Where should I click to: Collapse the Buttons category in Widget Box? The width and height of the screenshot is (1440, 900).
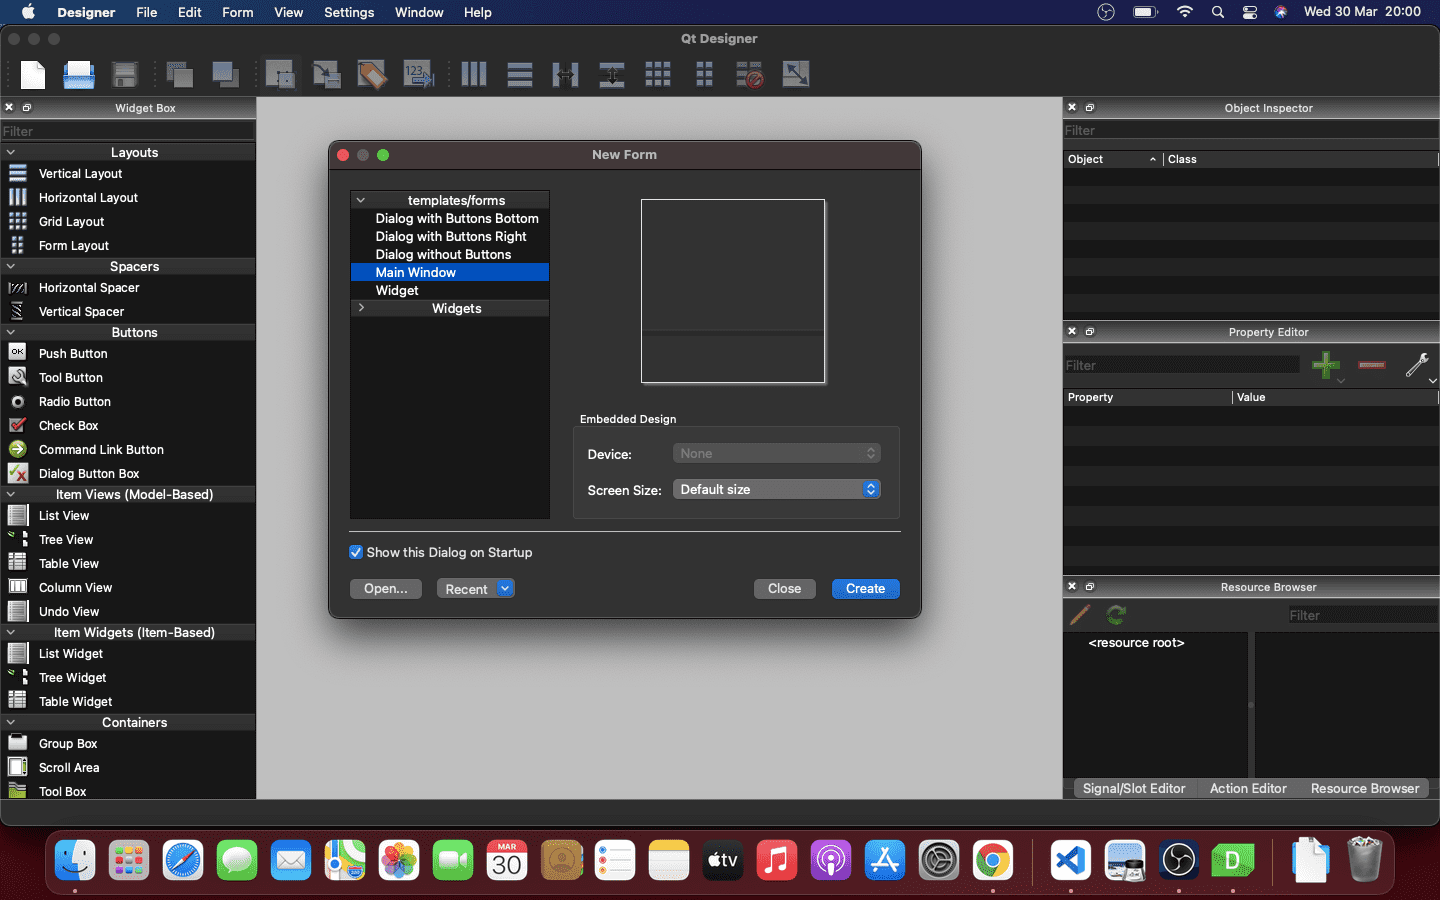[11, 332]
